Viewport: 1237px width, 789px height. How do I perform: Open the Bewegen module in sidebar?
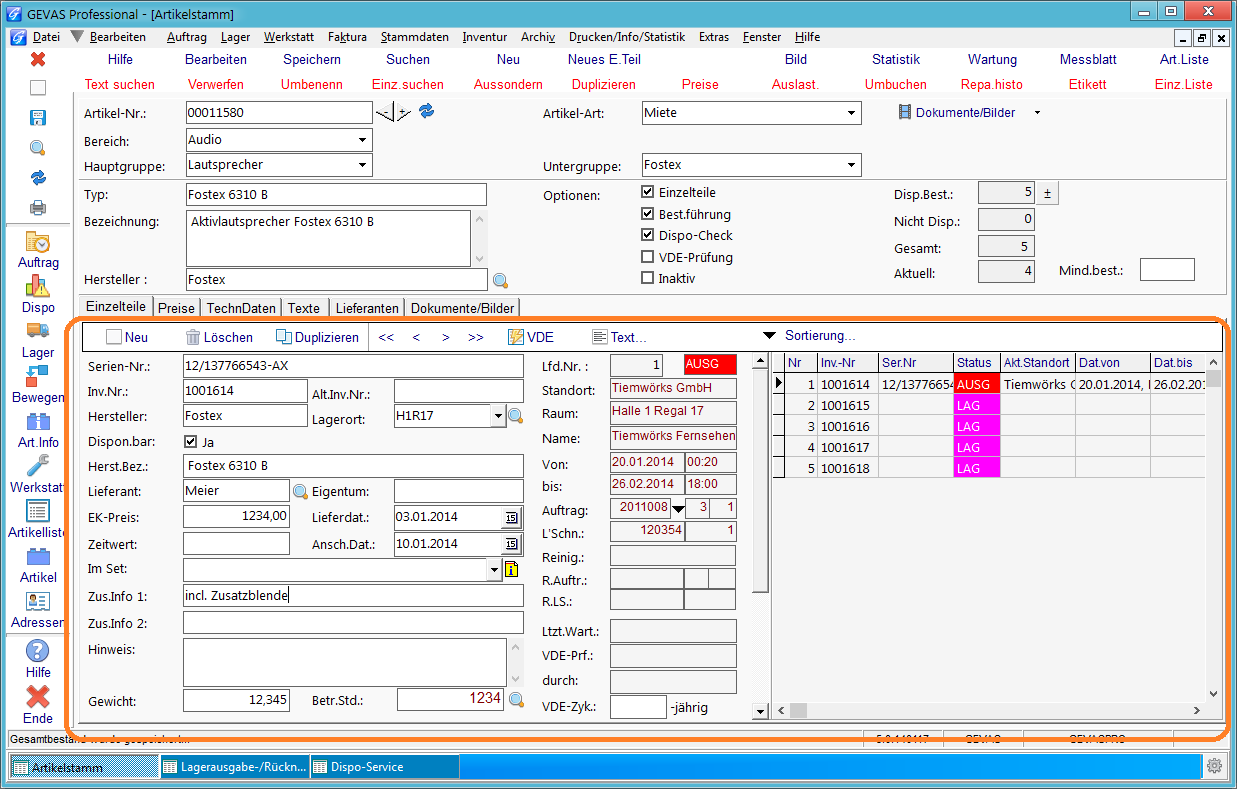[x=38, y=386]
